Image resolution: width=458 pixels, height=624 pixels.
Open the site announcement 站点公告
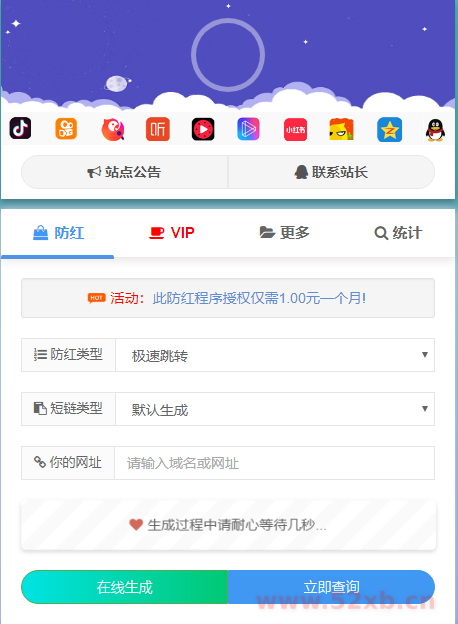click(125, 172)
